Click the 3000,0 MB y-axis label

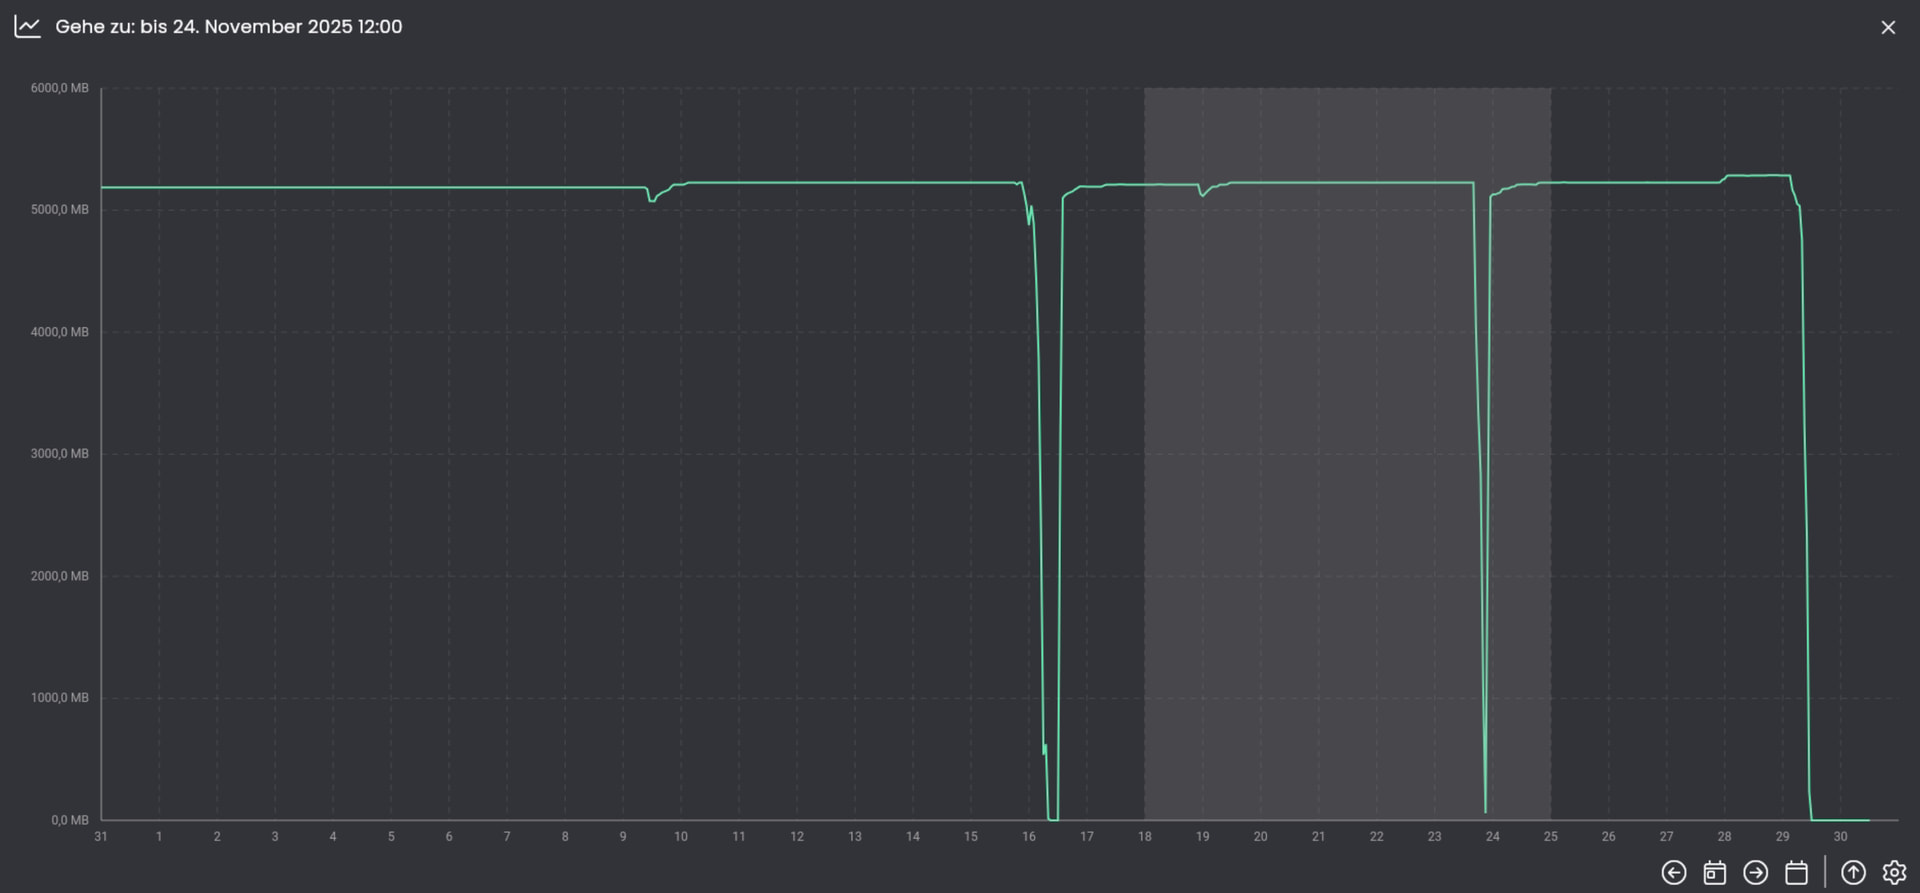coord(59,454)
